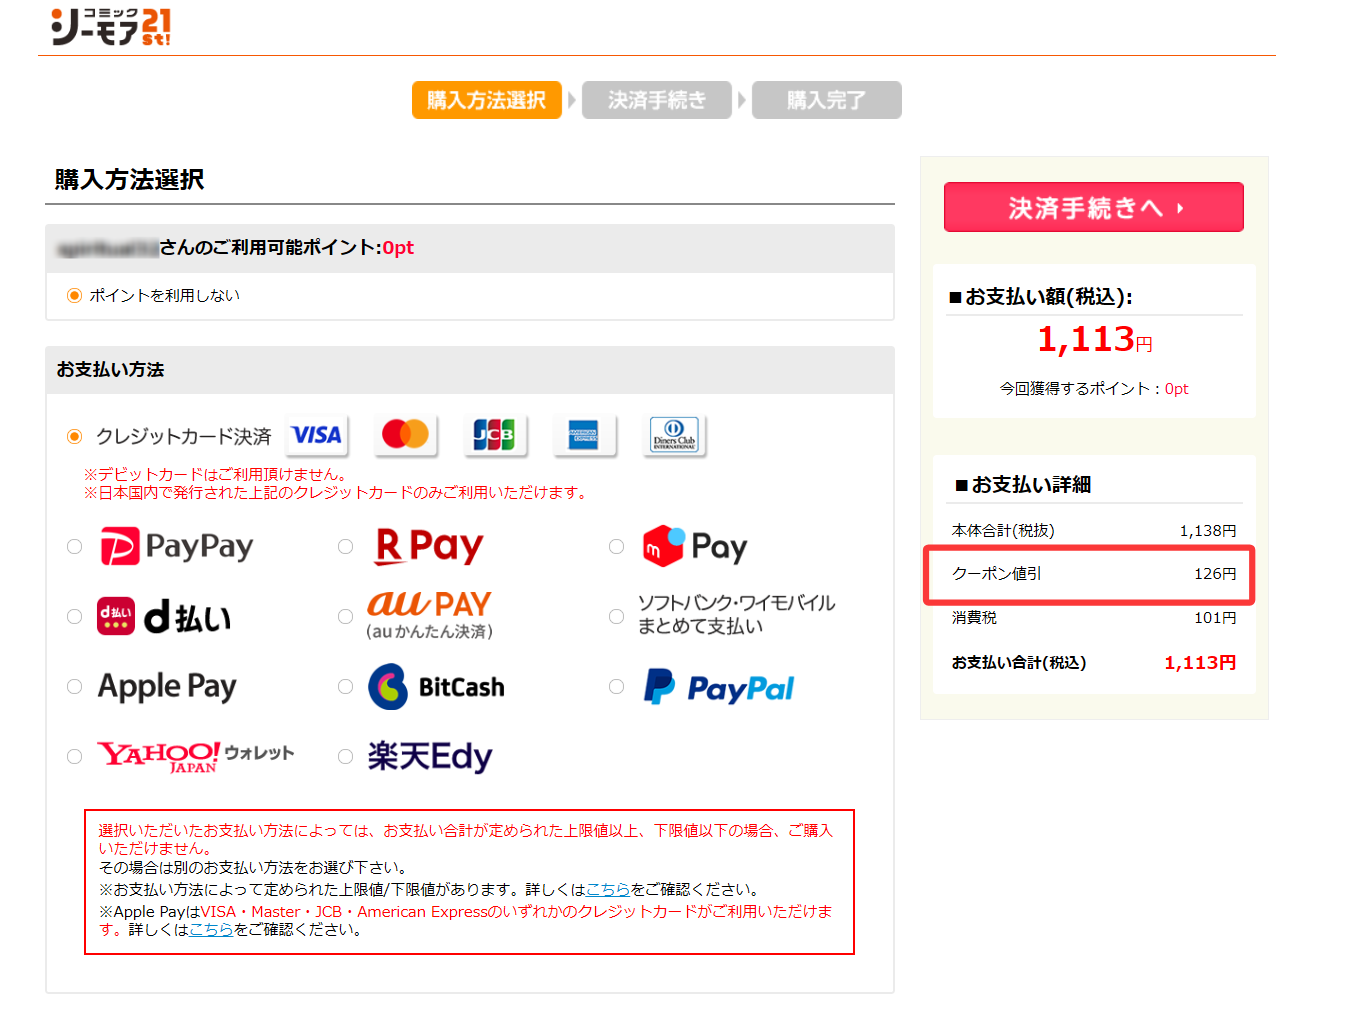The width and height of the screenshot is (1357, 1014).
Task: Select the Yahoo! ウォレット radio button
Action: 74,756
